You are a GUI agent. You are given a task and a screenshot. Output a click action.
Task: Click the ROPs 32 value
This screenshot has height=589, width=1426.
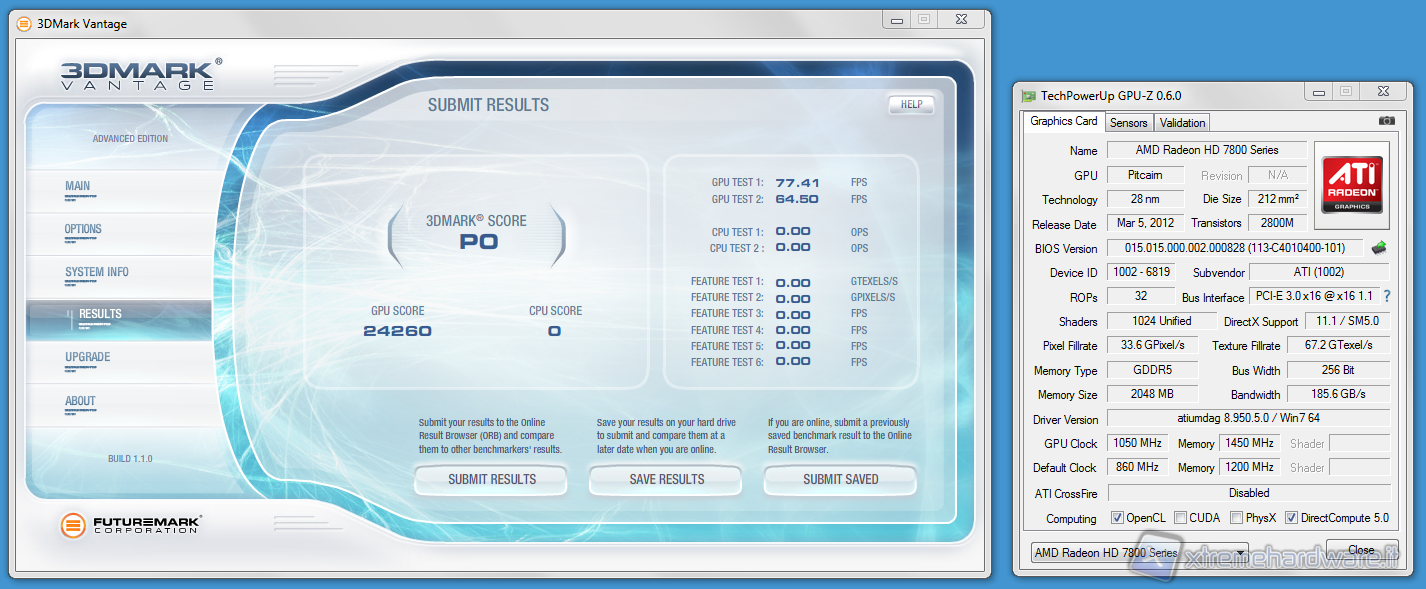coord(1141,296)
